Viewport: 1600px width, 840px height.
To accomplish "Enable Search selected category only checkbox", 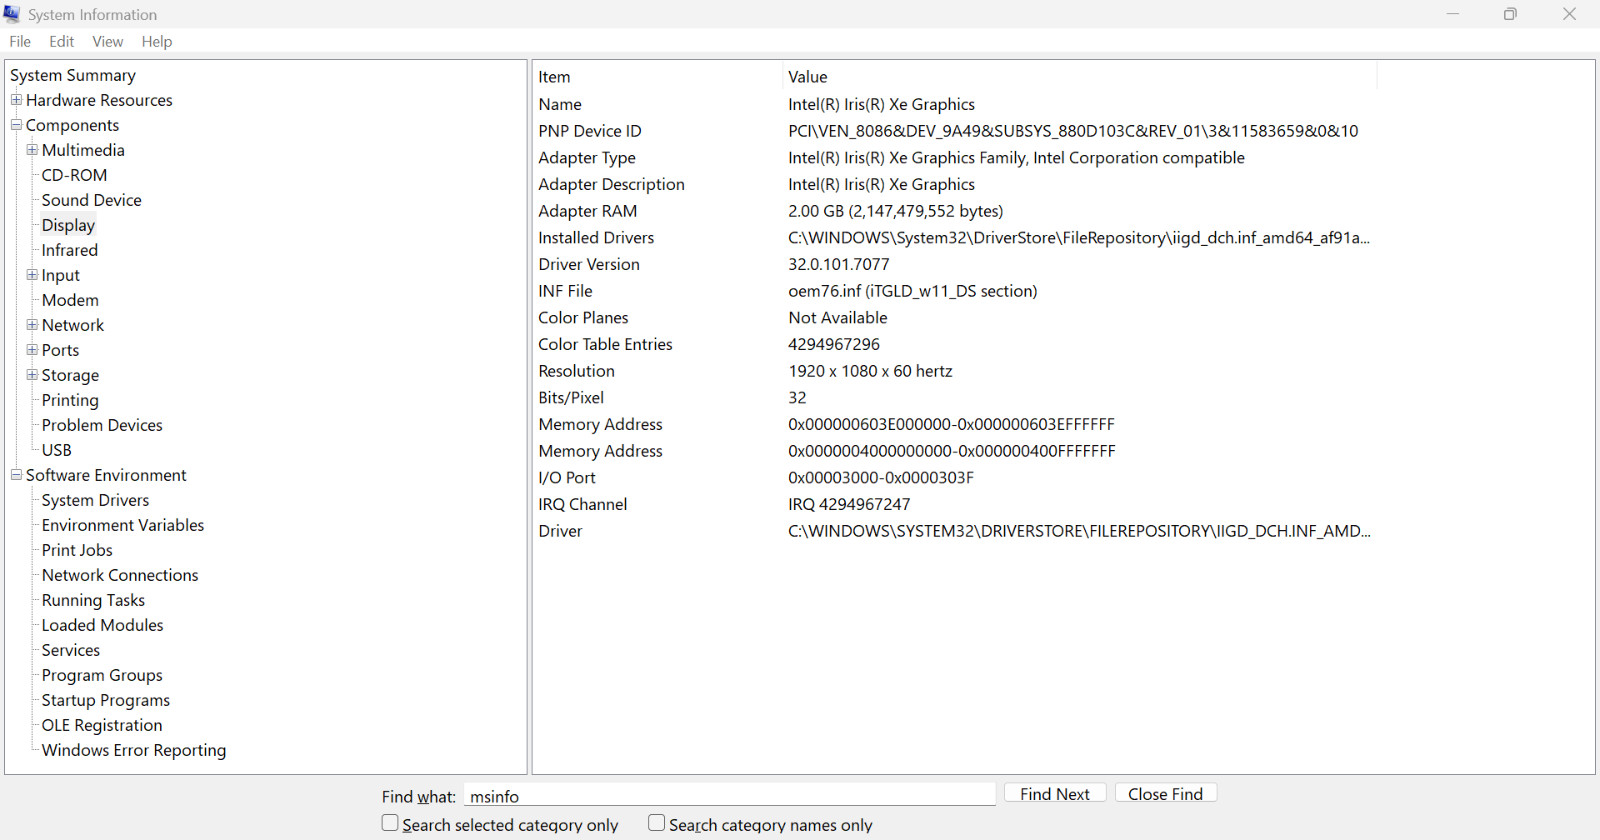I will point(390,823).
